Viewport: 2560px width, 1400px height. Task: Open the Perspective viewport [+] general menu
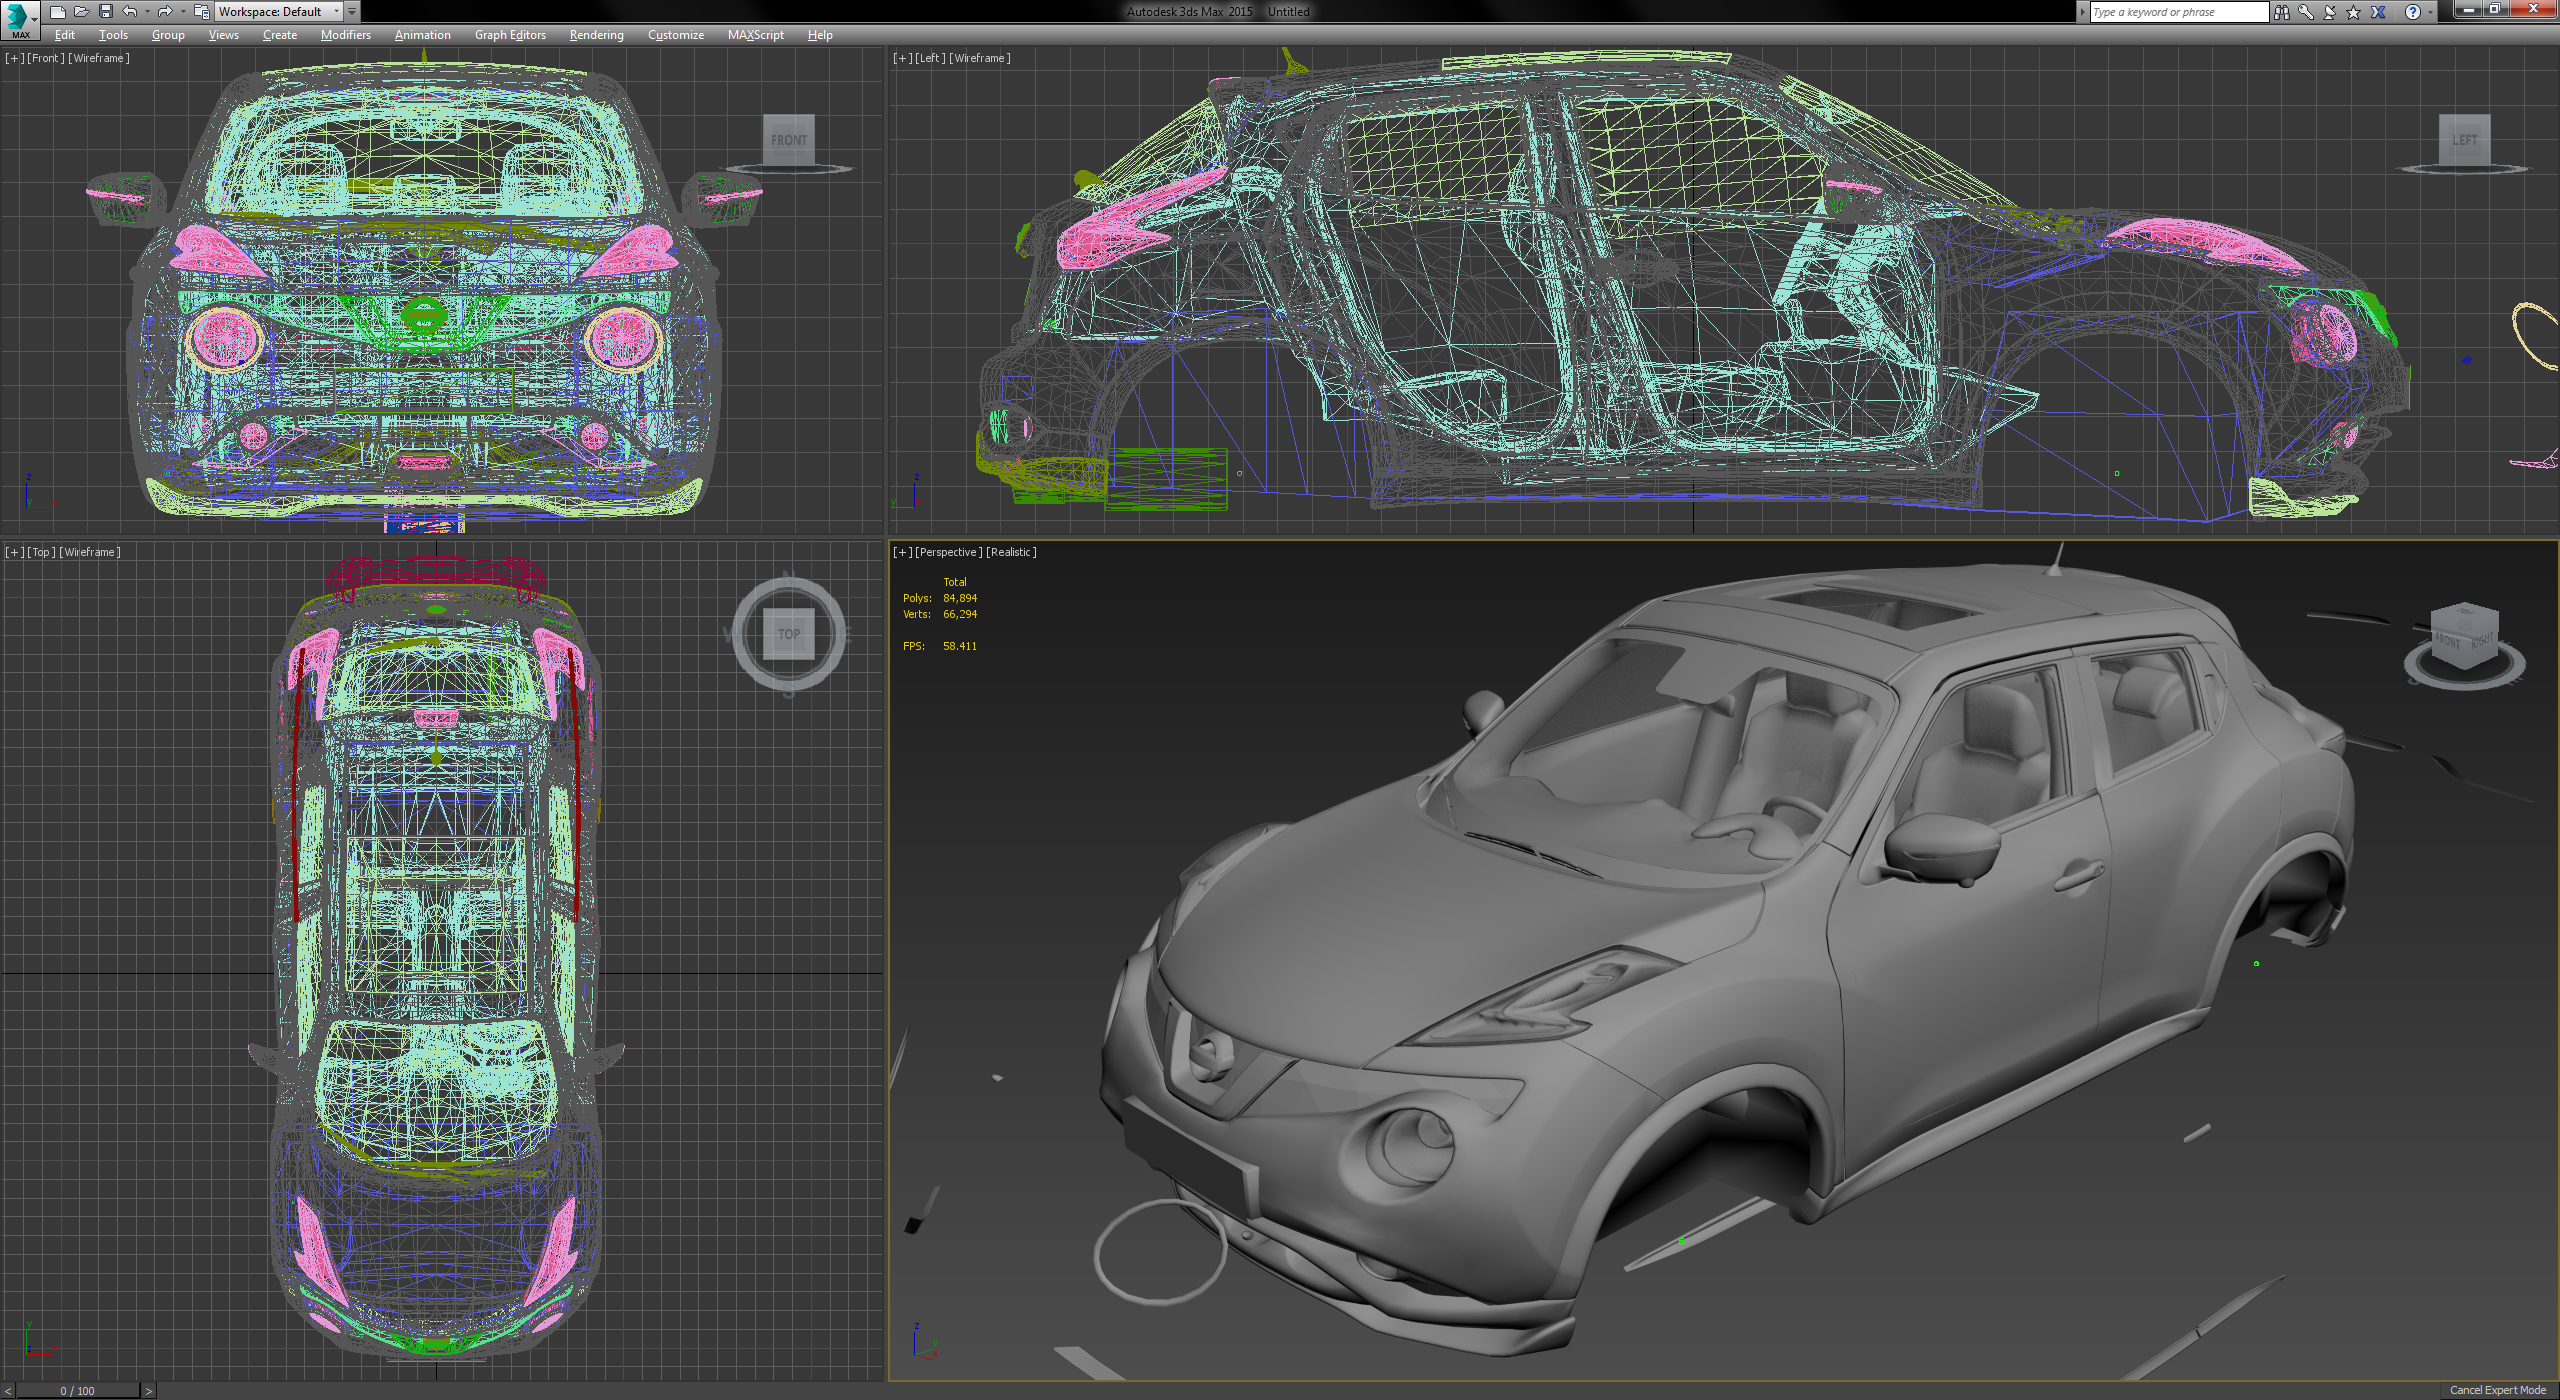(x=902, y=552)
